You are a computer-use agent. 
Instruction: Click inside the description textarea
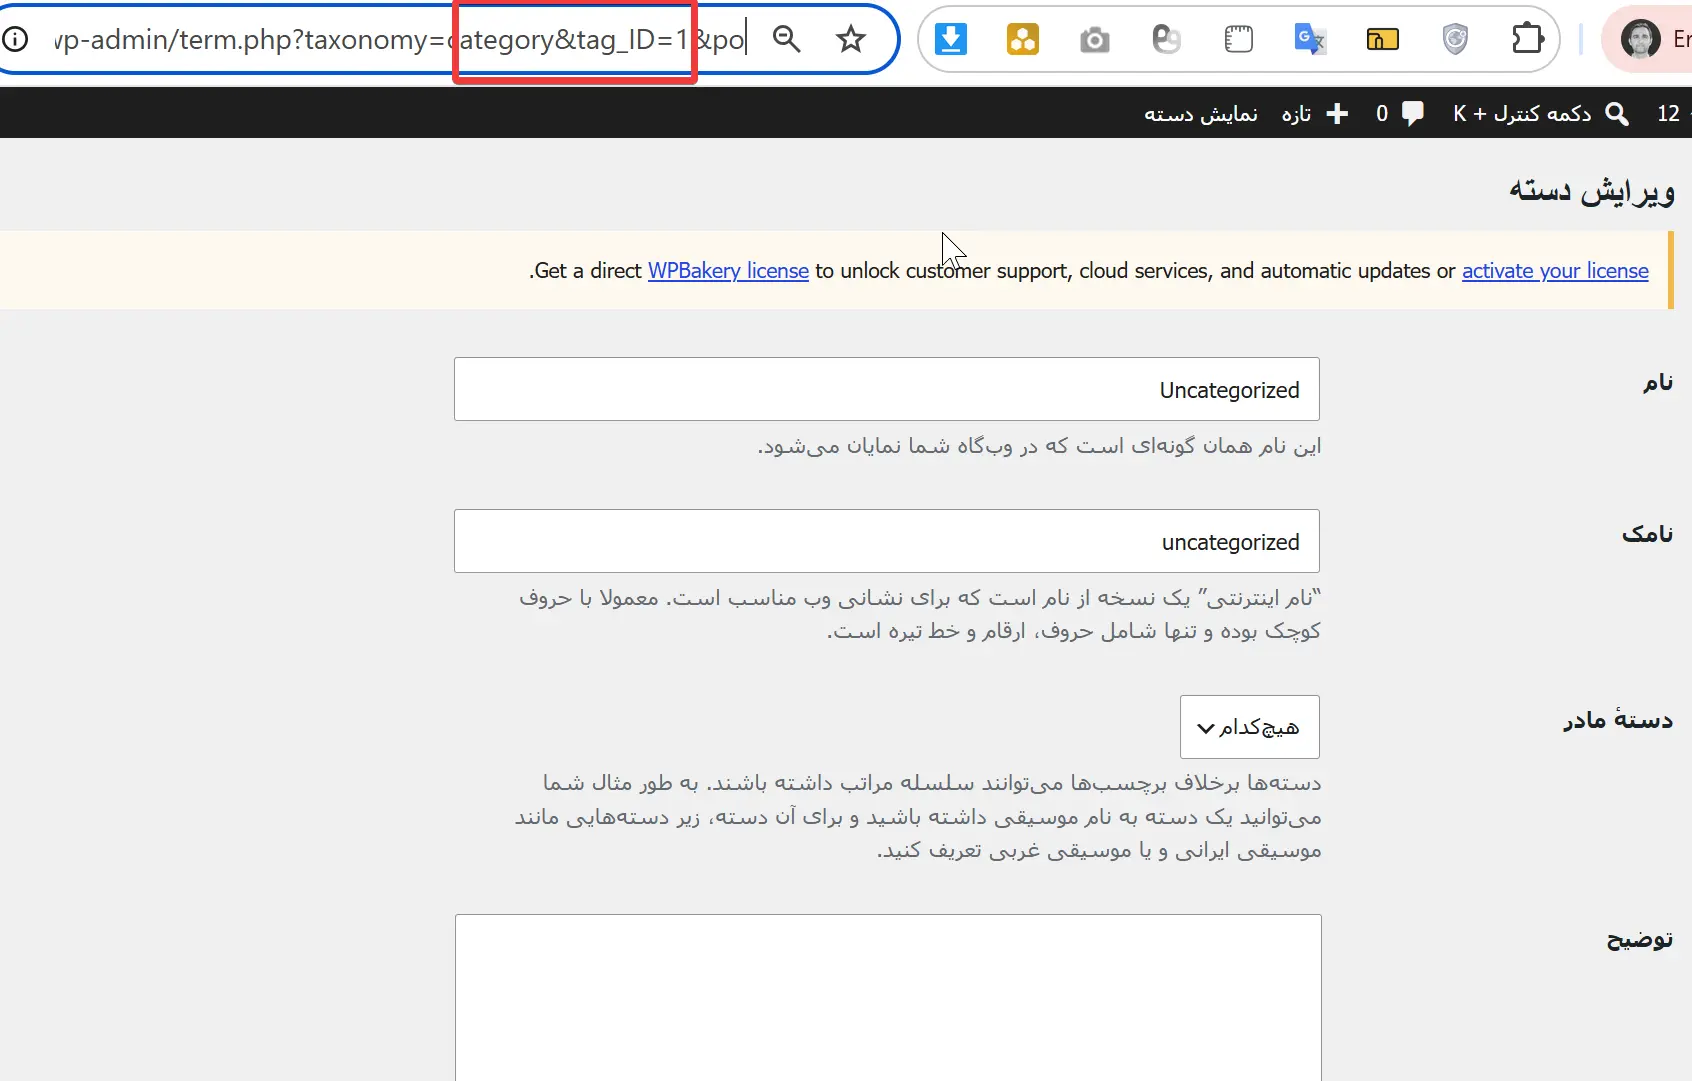coord(888,997)
